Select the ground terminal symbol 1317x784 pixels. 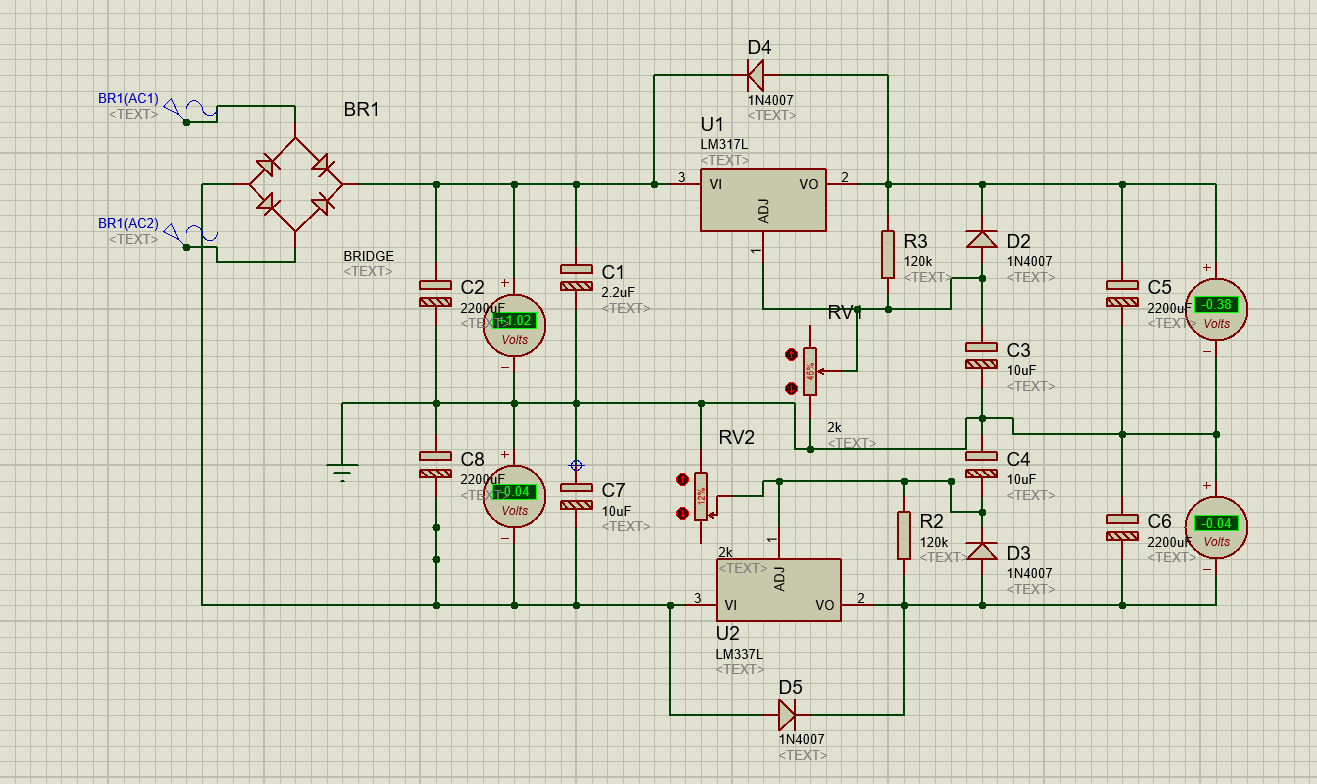[x=342, y=471]
